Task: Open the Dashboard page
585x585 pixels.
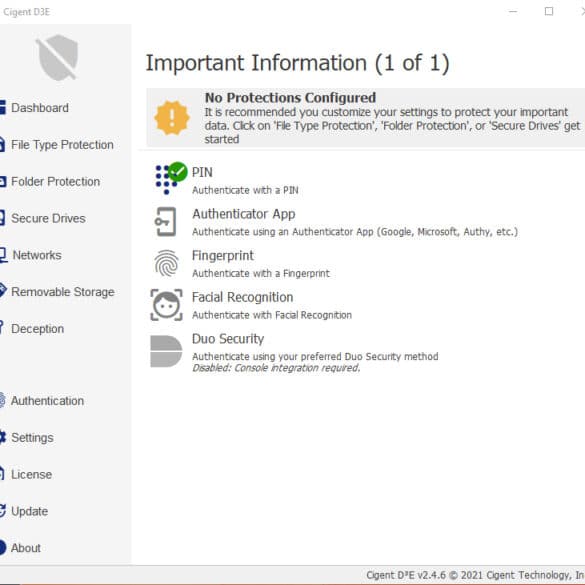Action: click(x=40, y=108)
